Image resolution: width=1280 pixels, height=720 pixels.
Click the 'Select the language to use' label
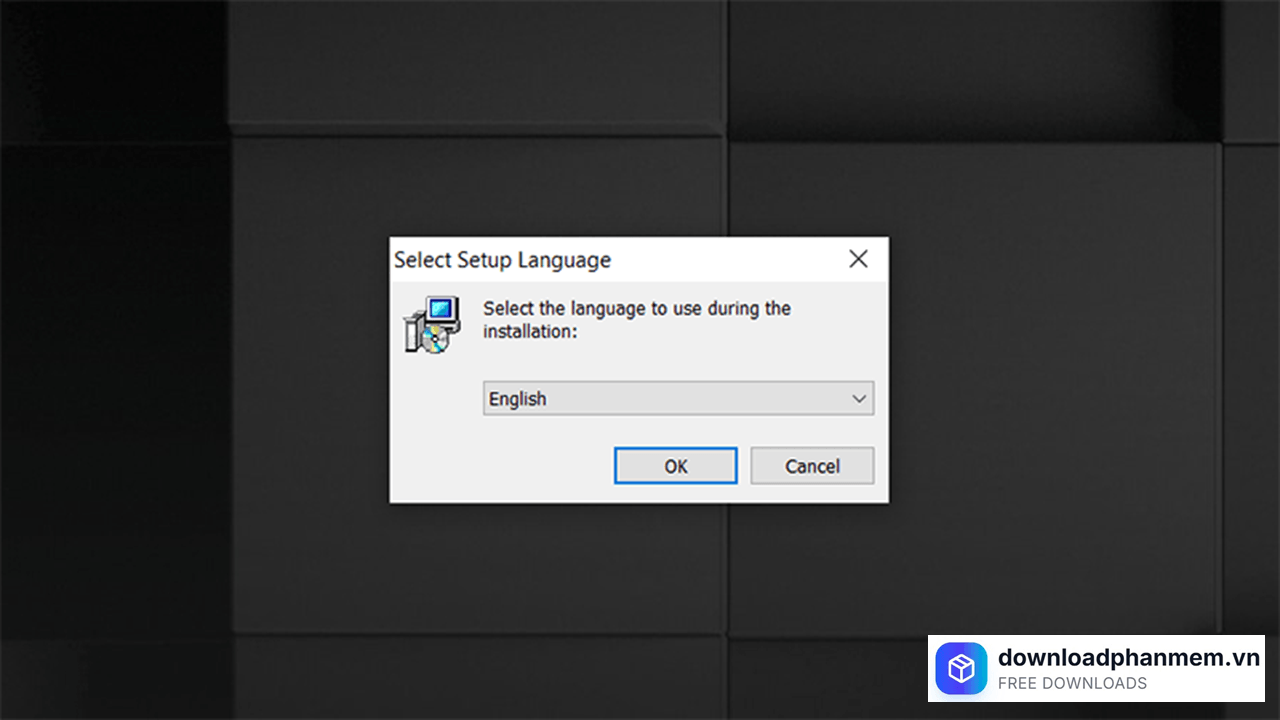pyautogui.click(x=636, y=308)
